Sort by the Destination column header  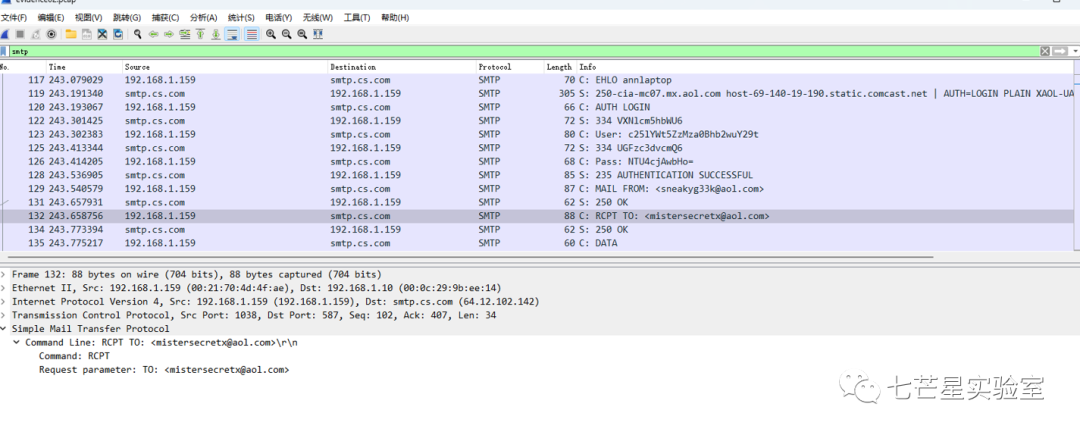[402, 67]
